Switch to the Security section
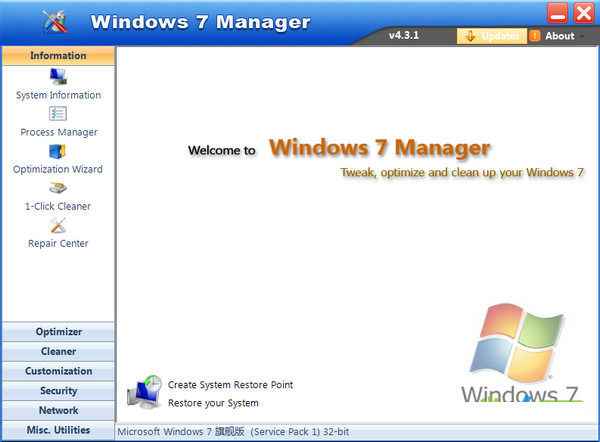This screenshot has width=600, height=442. coord(58,391)
